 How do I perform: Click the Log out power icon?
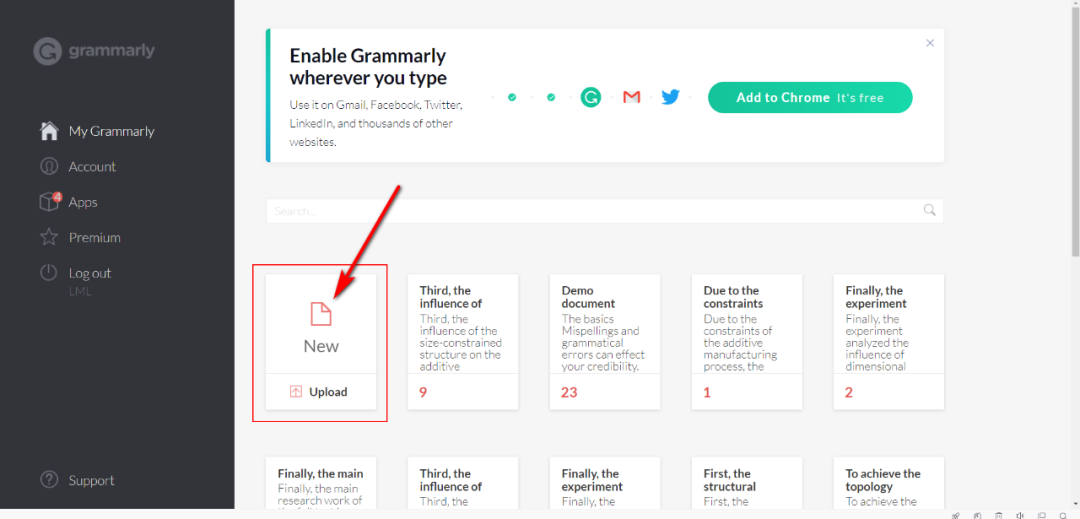coord(48,273)
